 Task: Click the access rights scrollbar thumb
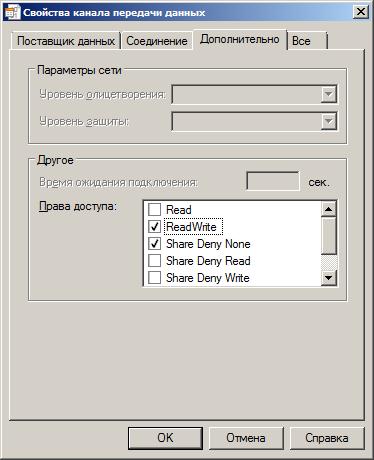[329, 235]
